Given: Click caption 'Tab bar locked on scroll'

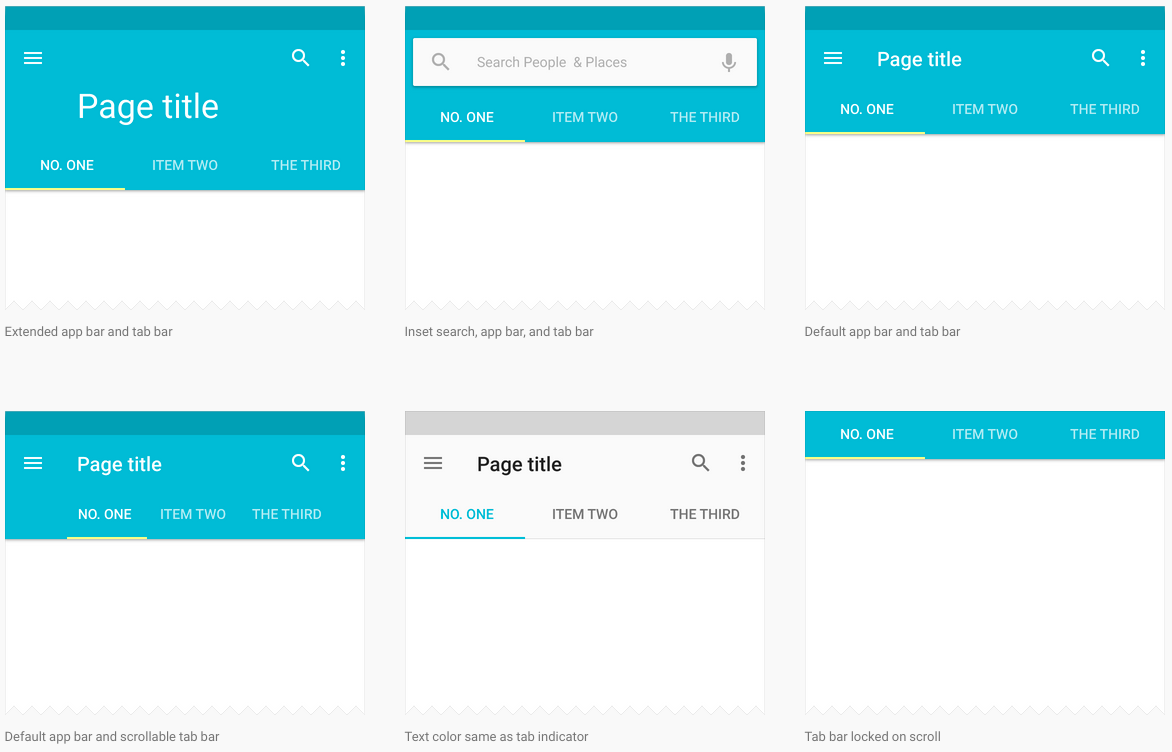Looking at the screenshot, I should (872, 736).
